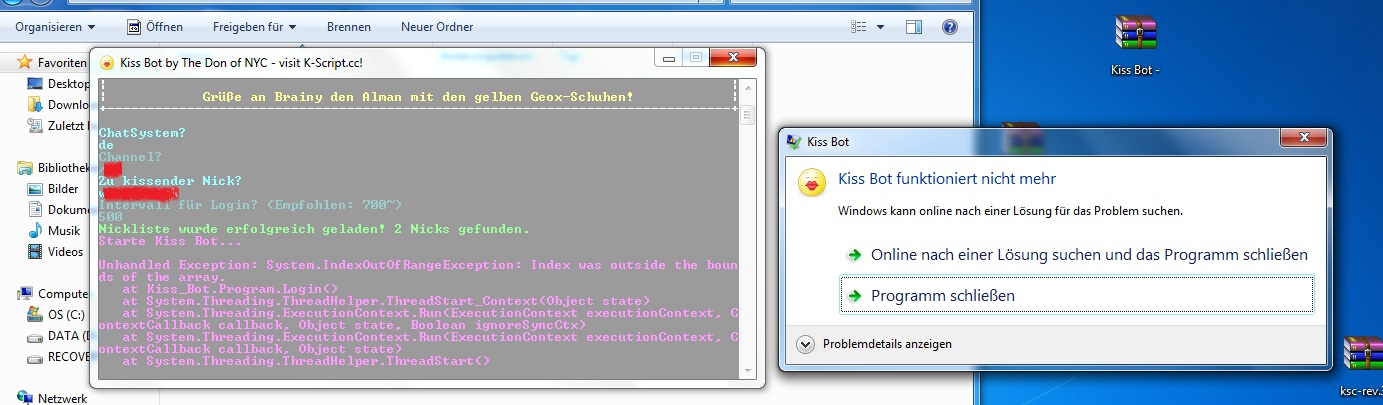
Task: Choose Online nach einer Lösung suchen option
Action: click(1089, 255)
